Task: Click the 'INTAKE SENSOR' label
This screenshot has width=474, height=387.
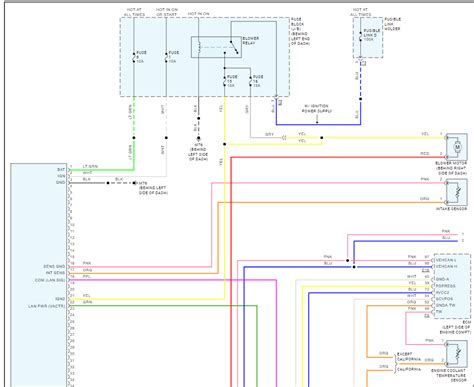Action: (x=451, y=209)
